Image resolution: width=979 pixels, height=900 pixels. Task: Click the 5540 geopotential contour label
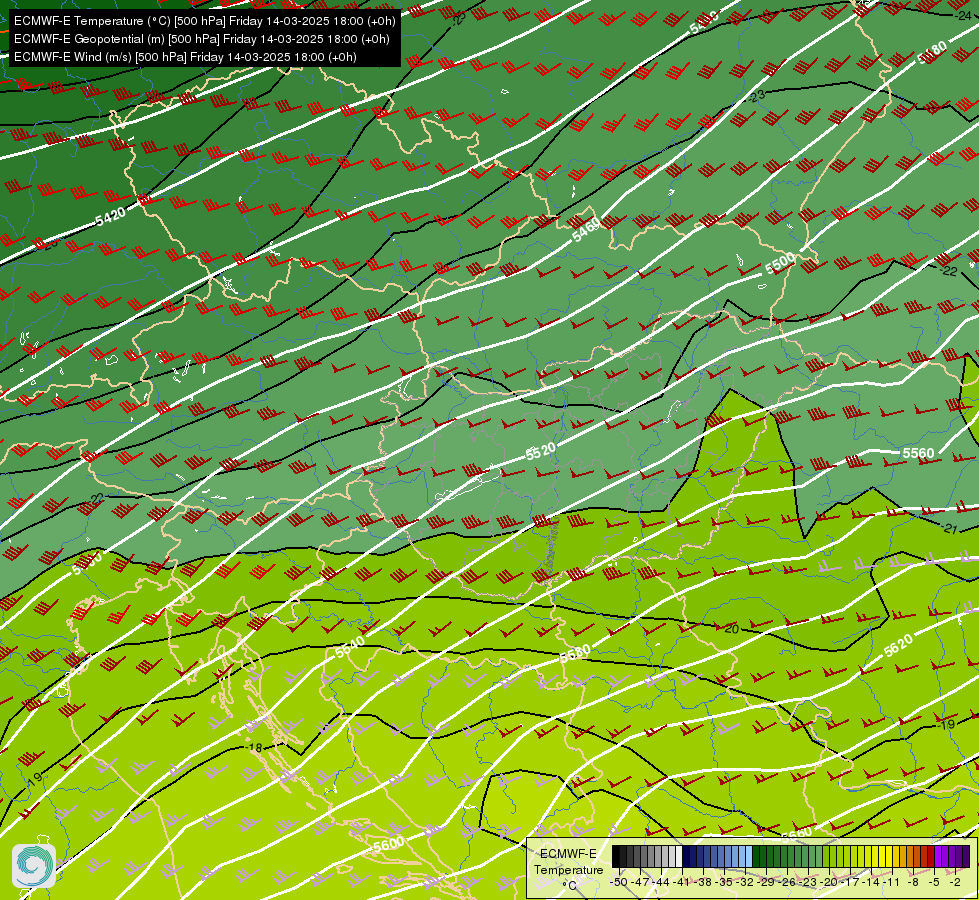350,648
